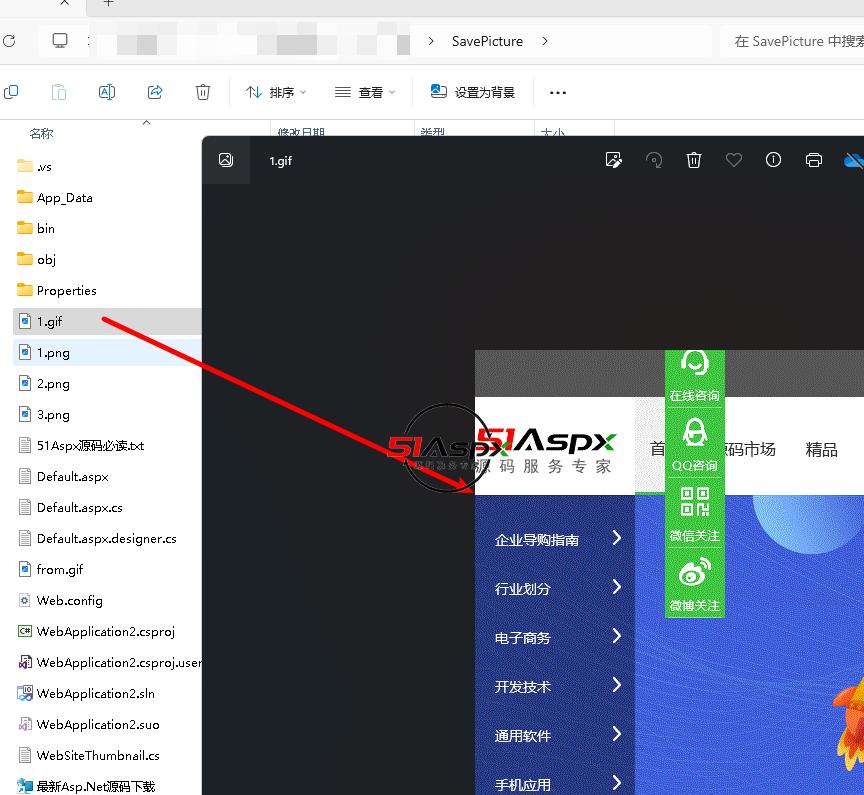Mark 1.gif as favorite with heart icon
The width and height of the screenshot is (864, 795).
[x=734, y=160]
